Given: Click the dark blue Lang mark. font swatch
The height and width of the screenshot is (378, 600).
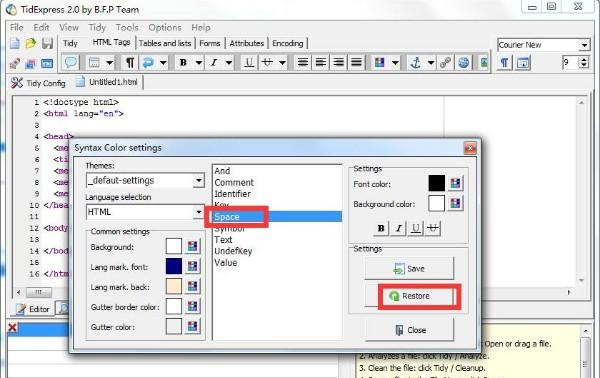Looking at the screenshot, I should tap(174, 266).
